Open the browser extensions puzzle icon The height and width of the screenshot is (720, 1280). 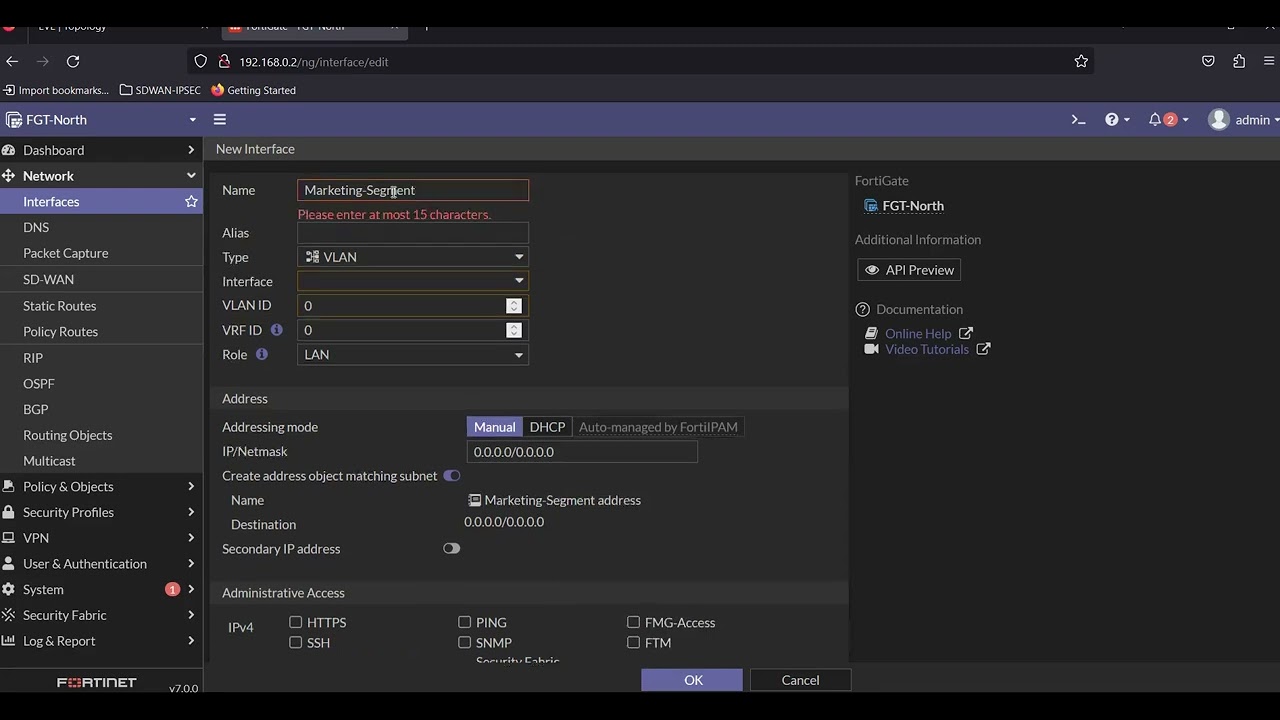(1239, 62)
